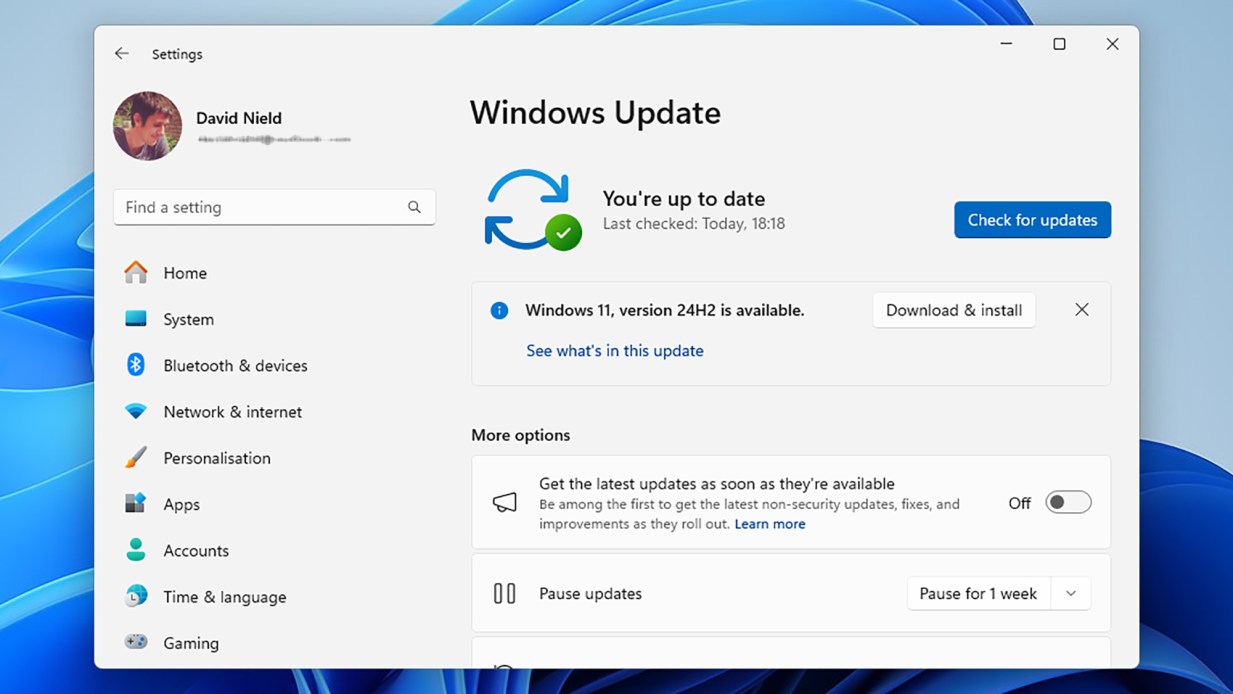The height and width of the screenshot is (694, 1233).
Task: Click the magnifier in the search box
Action: (413, 207)
